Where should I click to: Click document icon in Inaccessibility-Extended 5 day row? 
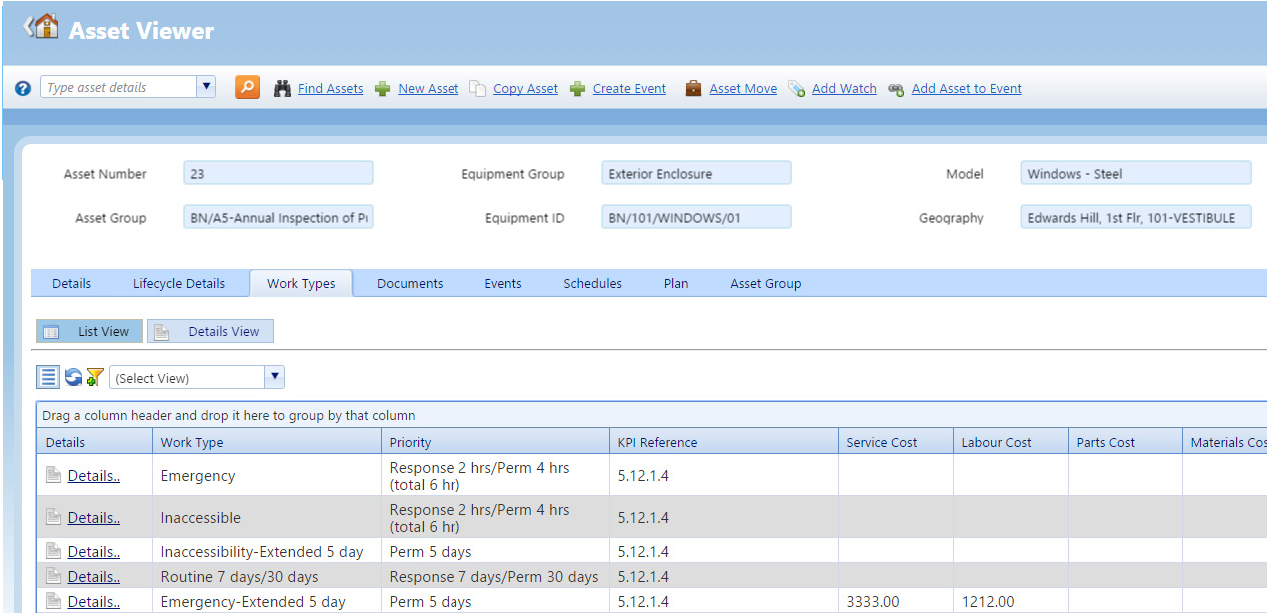tap(54, 551)
